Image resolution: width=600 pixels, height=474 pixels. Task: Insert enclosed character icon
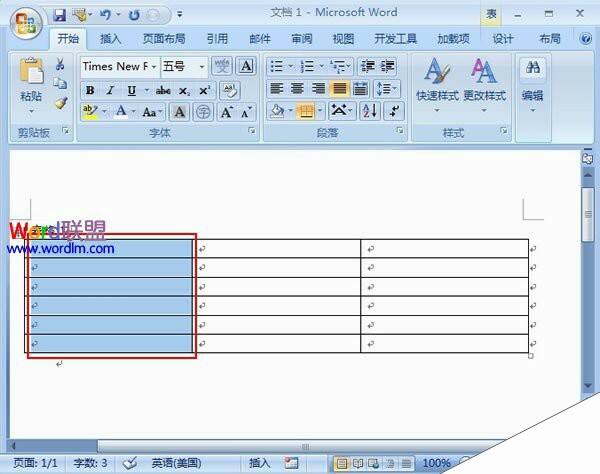pos(203,112)
